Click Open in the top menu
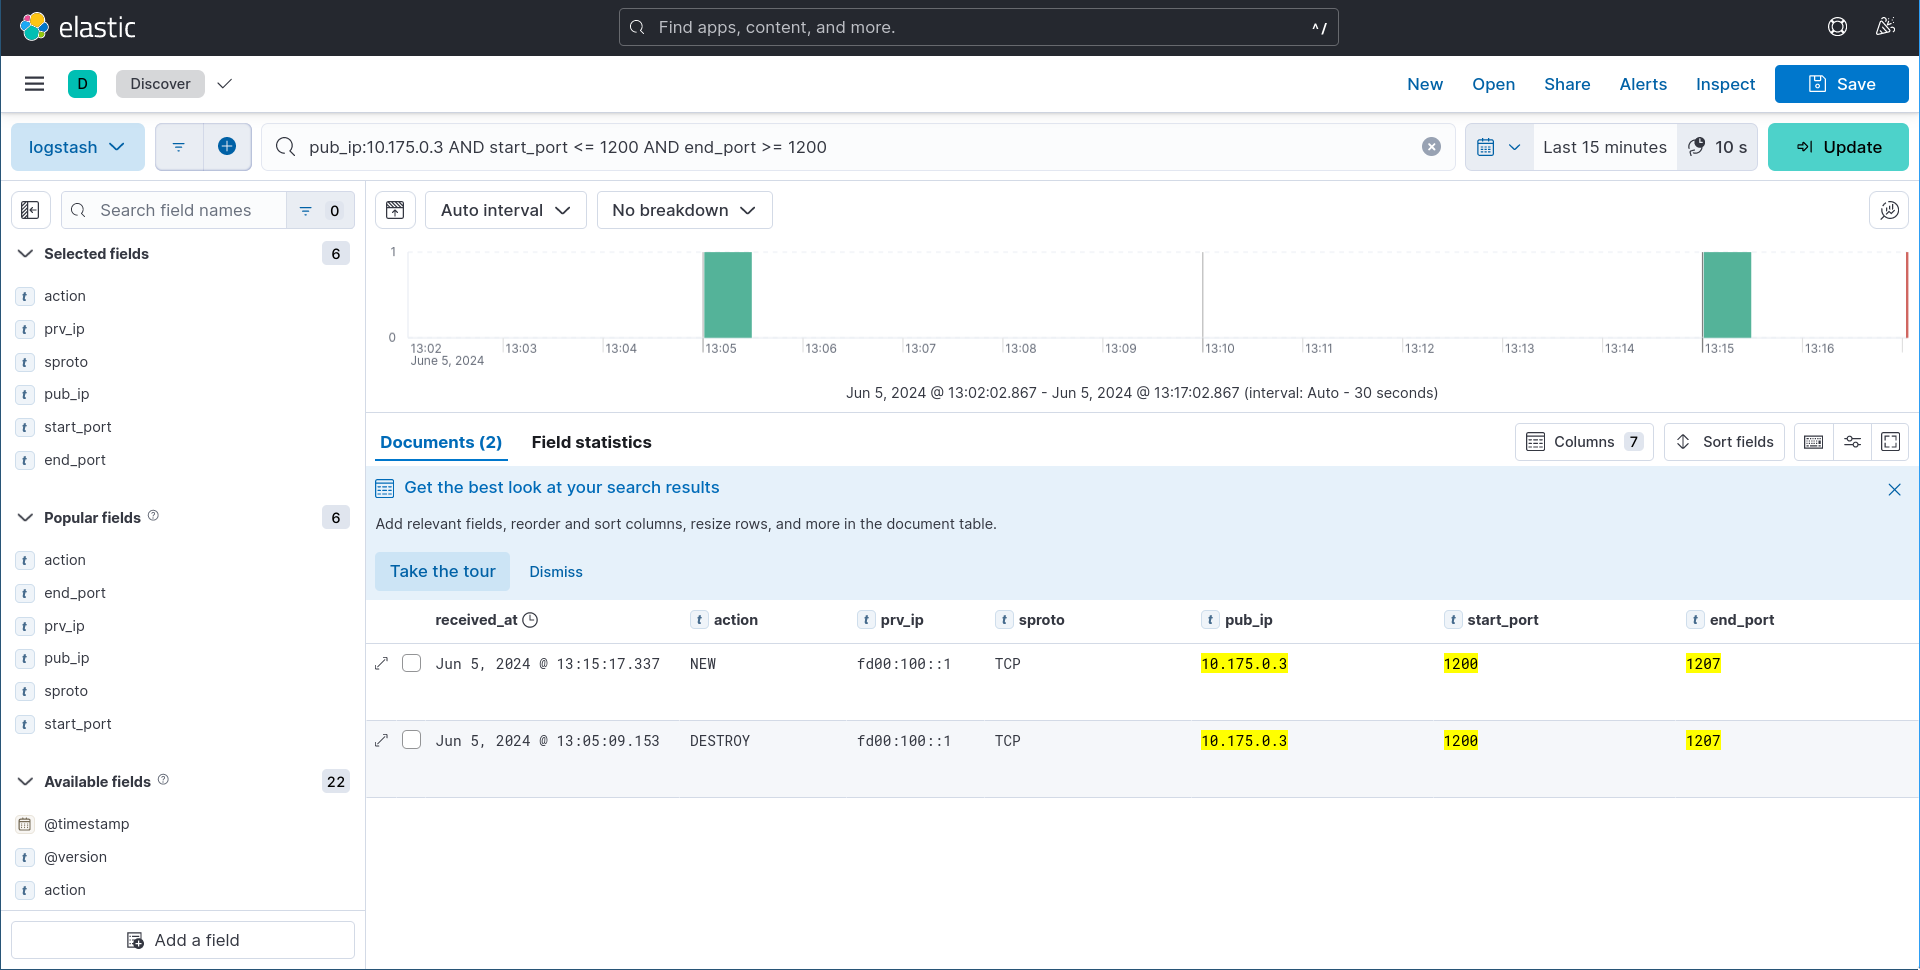 click(x=1493, y=84)
